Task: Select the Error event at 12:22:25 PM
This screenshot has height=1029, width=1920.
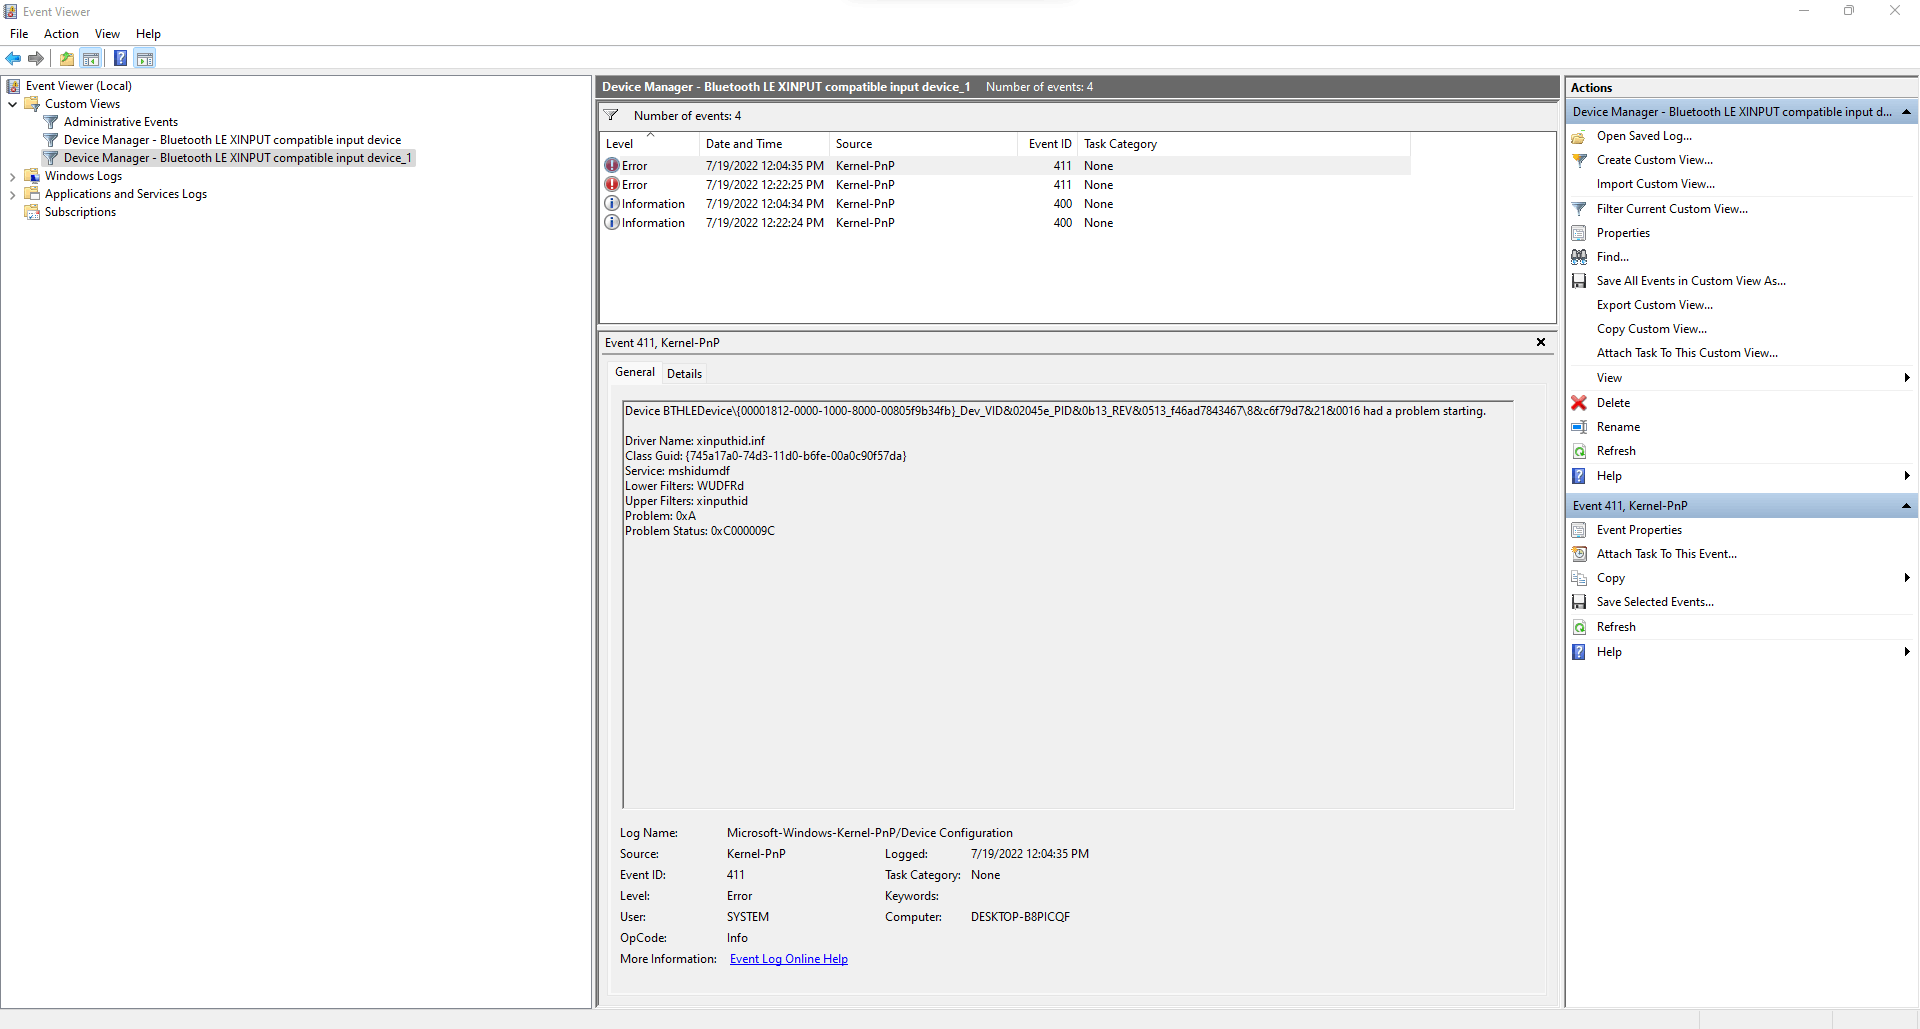Action: tap(1005, 185)
